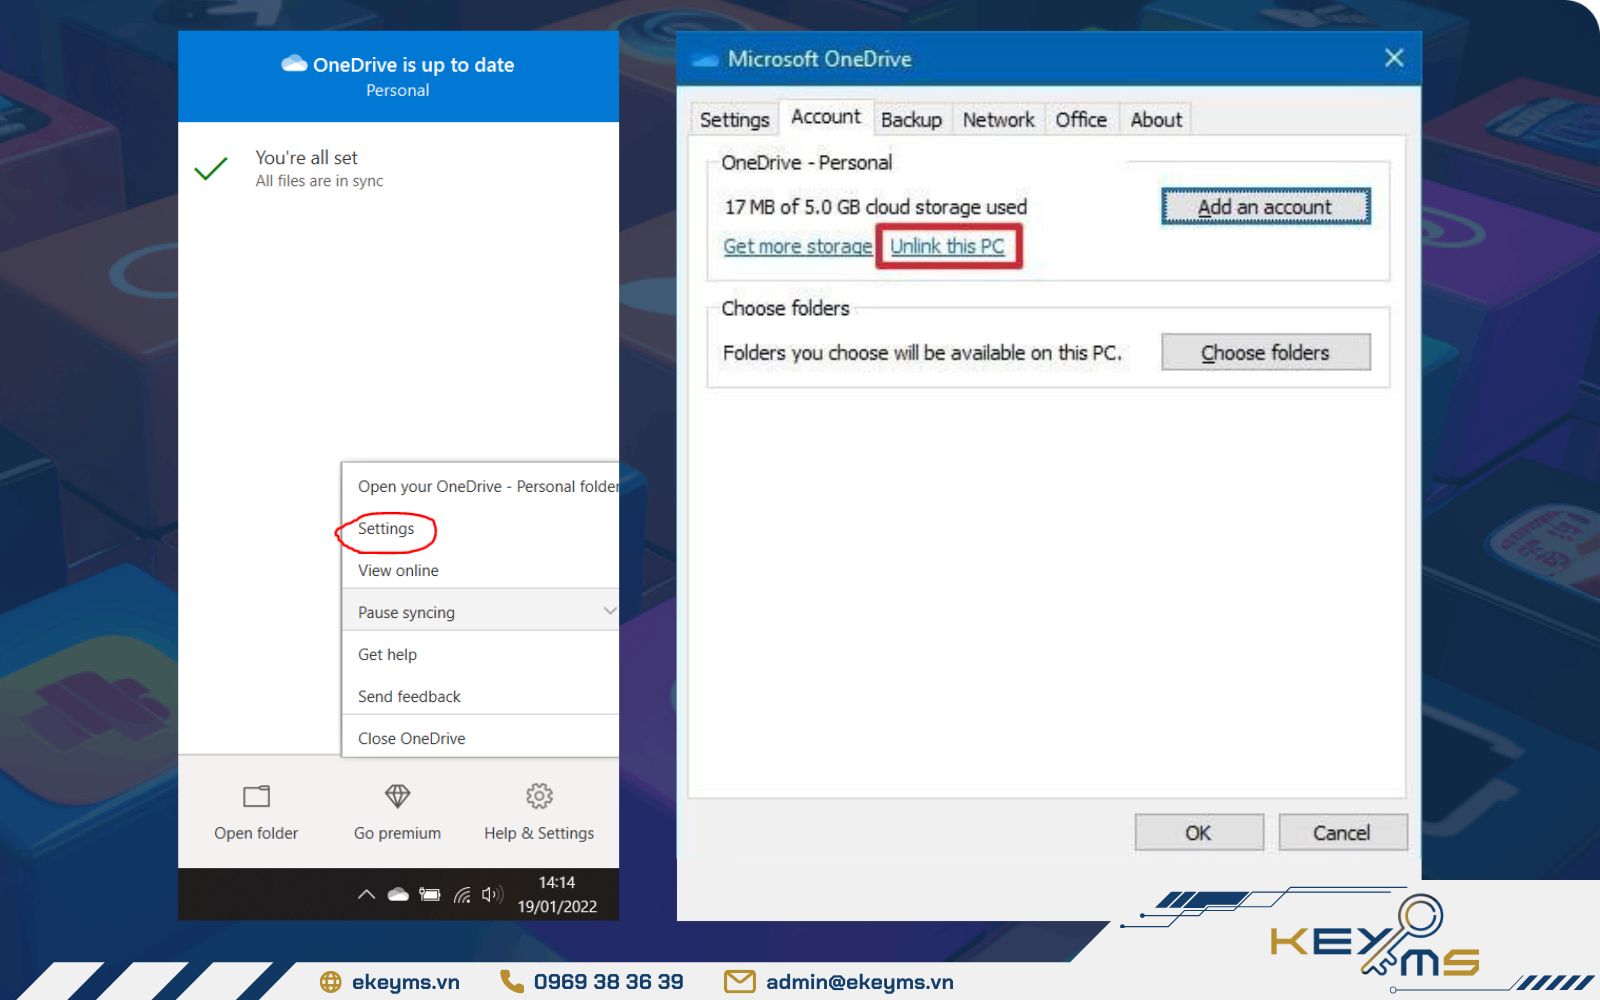This screenshot has height=1000, width=1600.
Task: Click the OneDrive cloud icon in system tray
Action: pos(399,893)
